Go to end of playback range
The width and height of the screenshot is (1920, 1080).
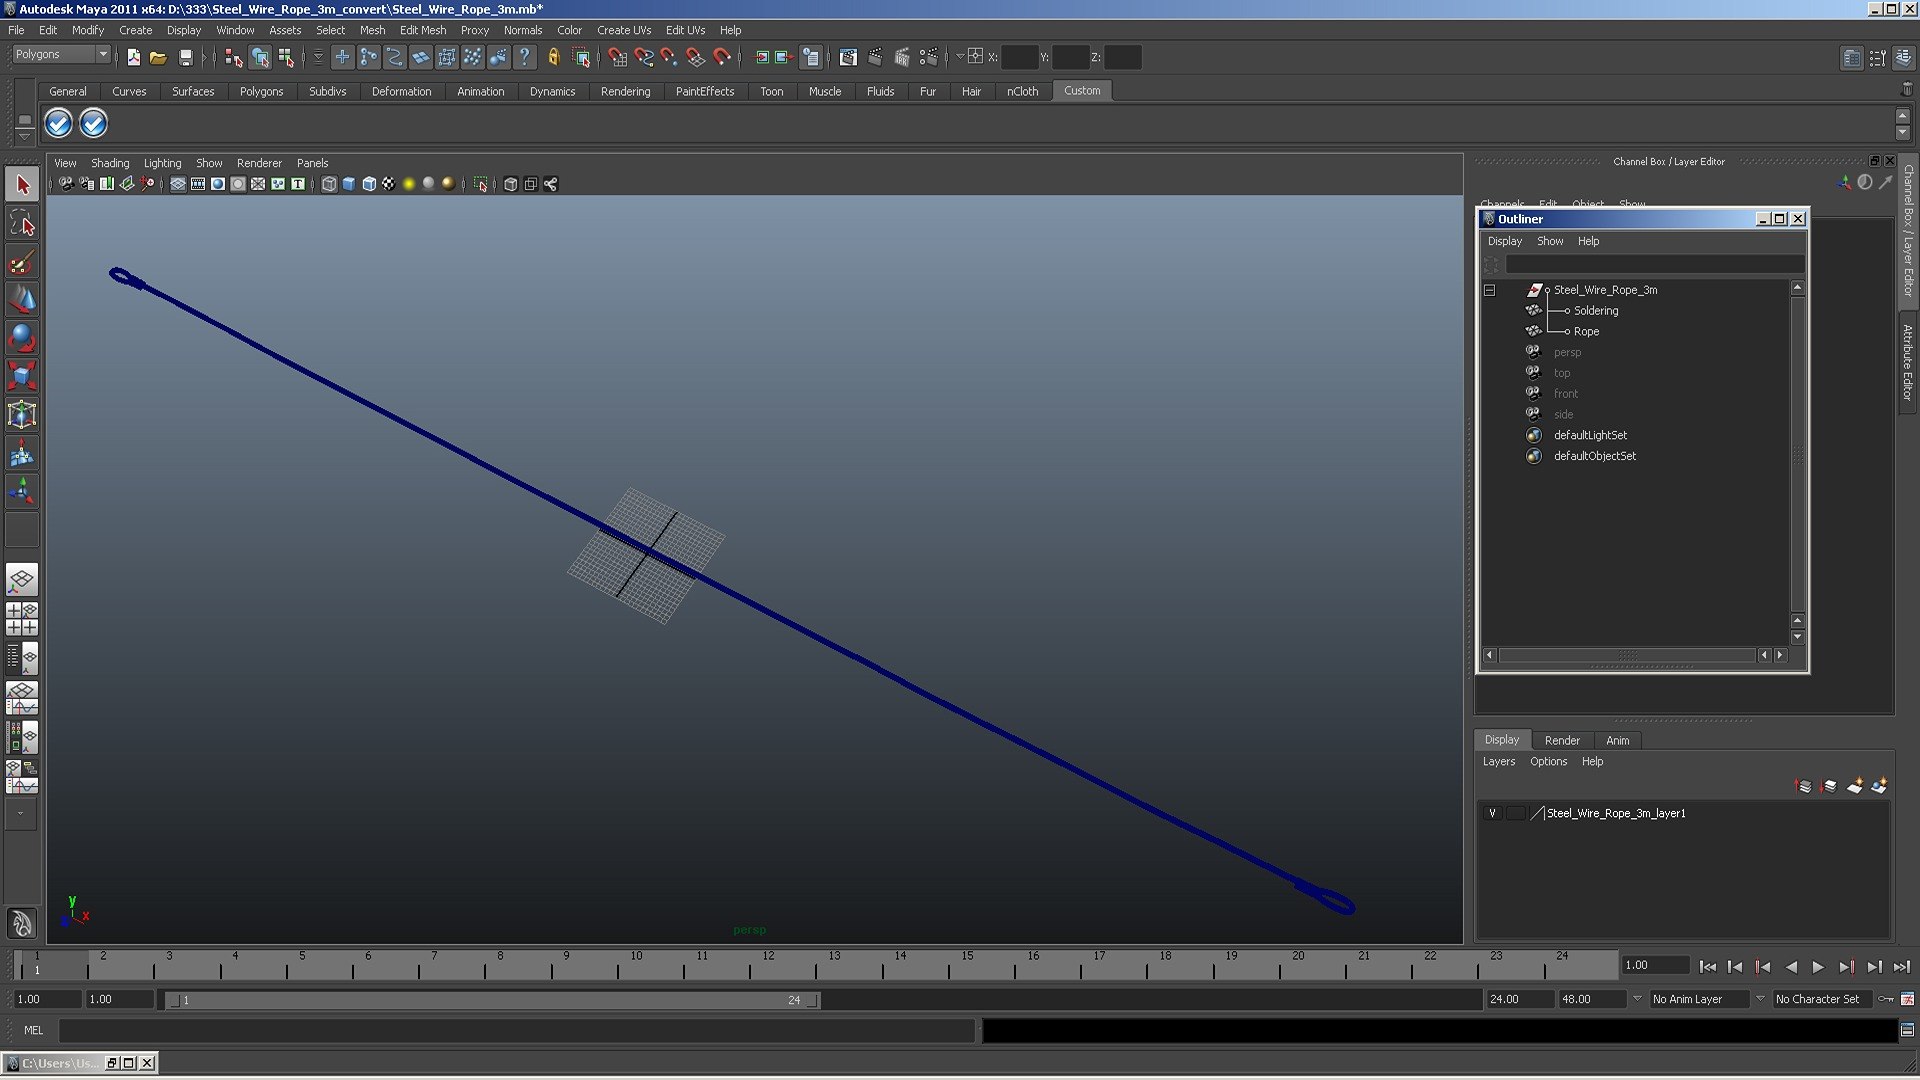pos(1901,967)
